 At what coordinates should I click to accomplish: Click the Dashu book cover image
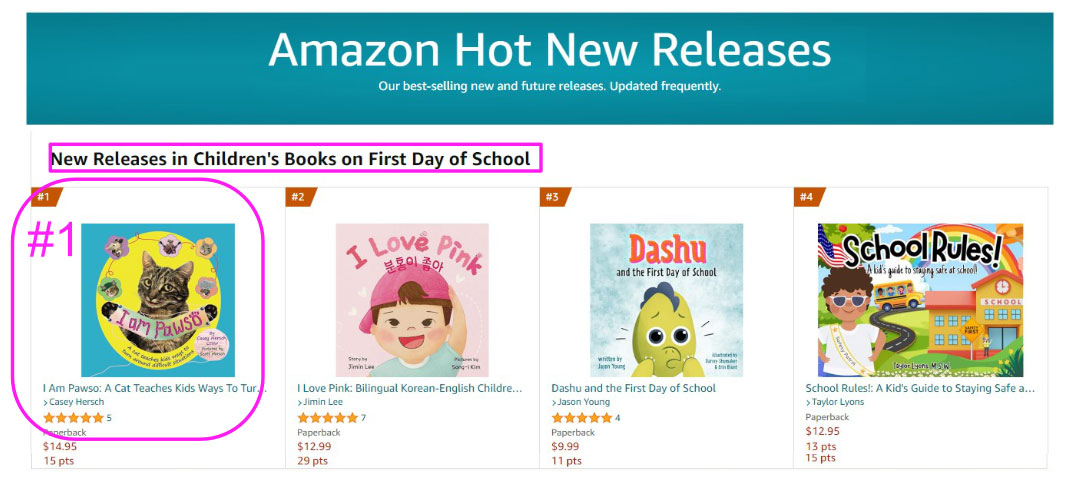click(x=666, y=299)
